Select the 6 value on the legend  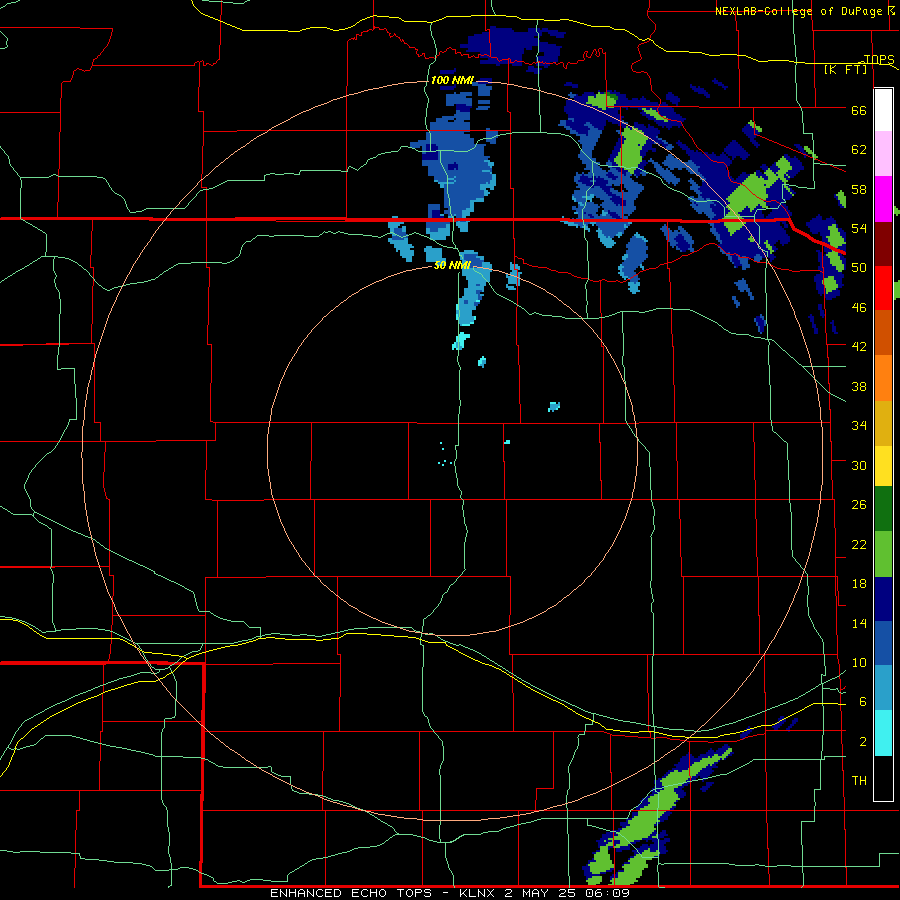tap(863, 702)
